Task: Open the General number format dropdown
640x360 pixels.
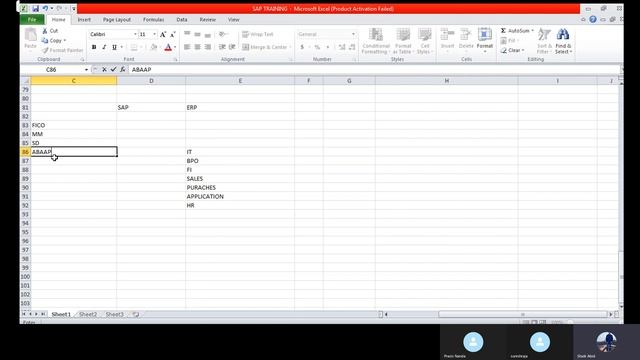Action: [x=353, y=34]
